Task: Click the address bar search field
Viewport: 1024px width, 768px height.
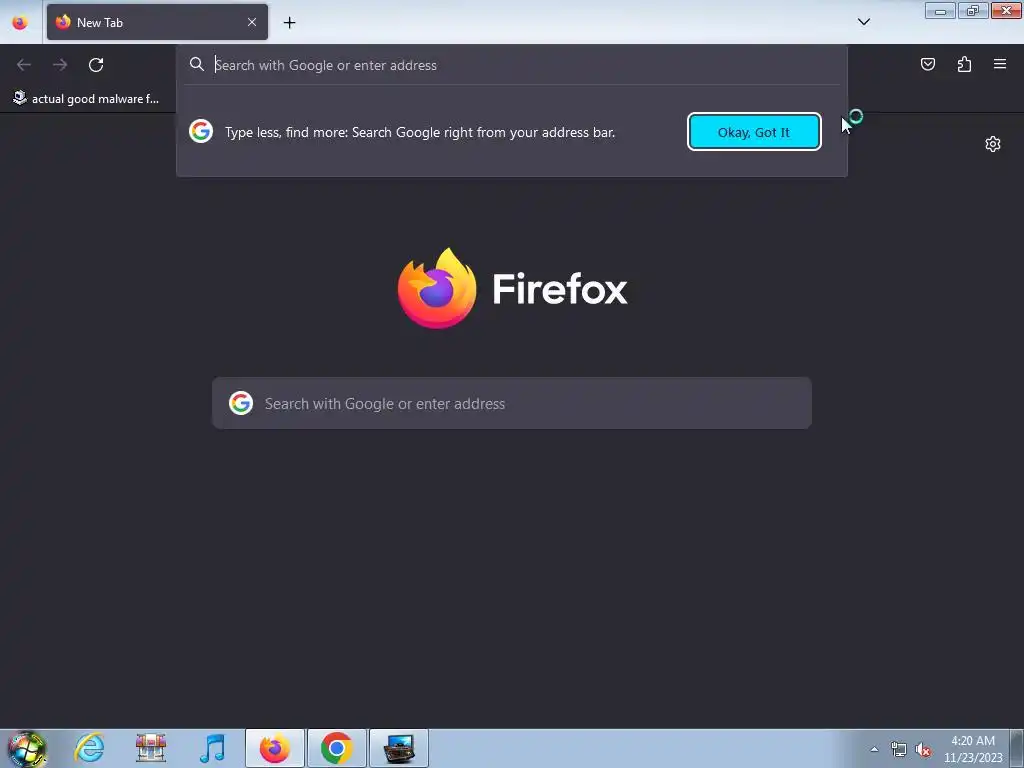Action: 512,65
